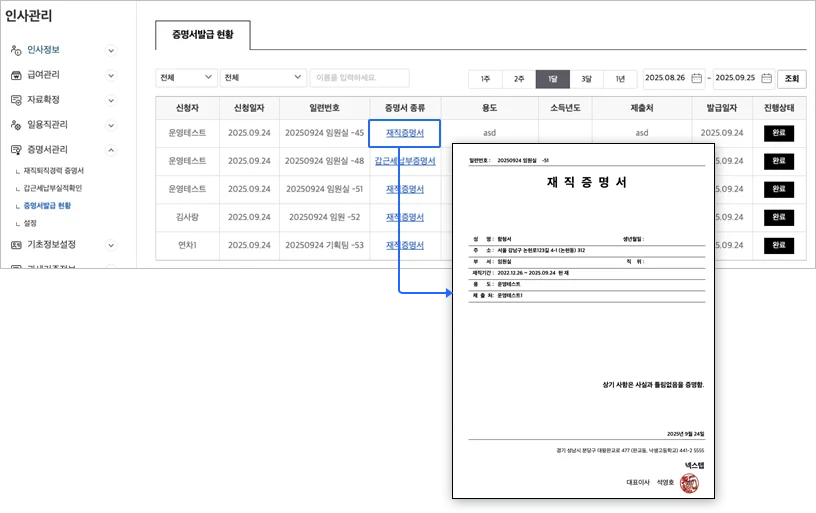Open the start date calendar picker

[x=697, y=78]
